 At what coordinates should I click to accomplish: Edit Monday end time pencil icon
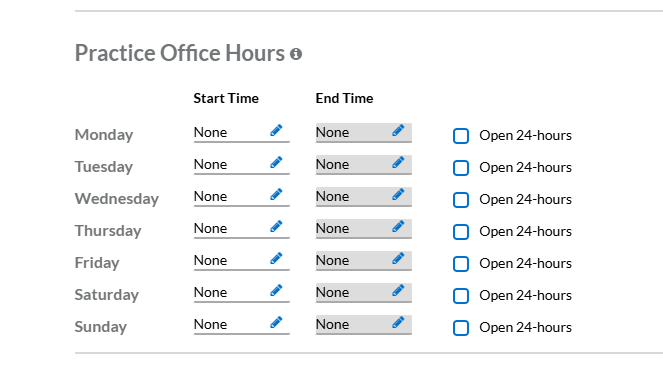398,131
